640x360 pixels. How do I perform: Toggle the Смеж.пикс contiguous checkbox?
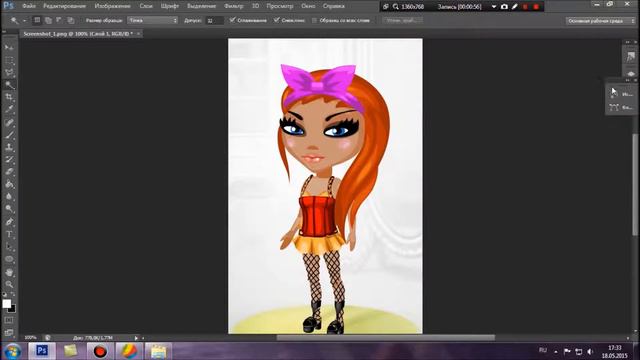pos(277,20)
